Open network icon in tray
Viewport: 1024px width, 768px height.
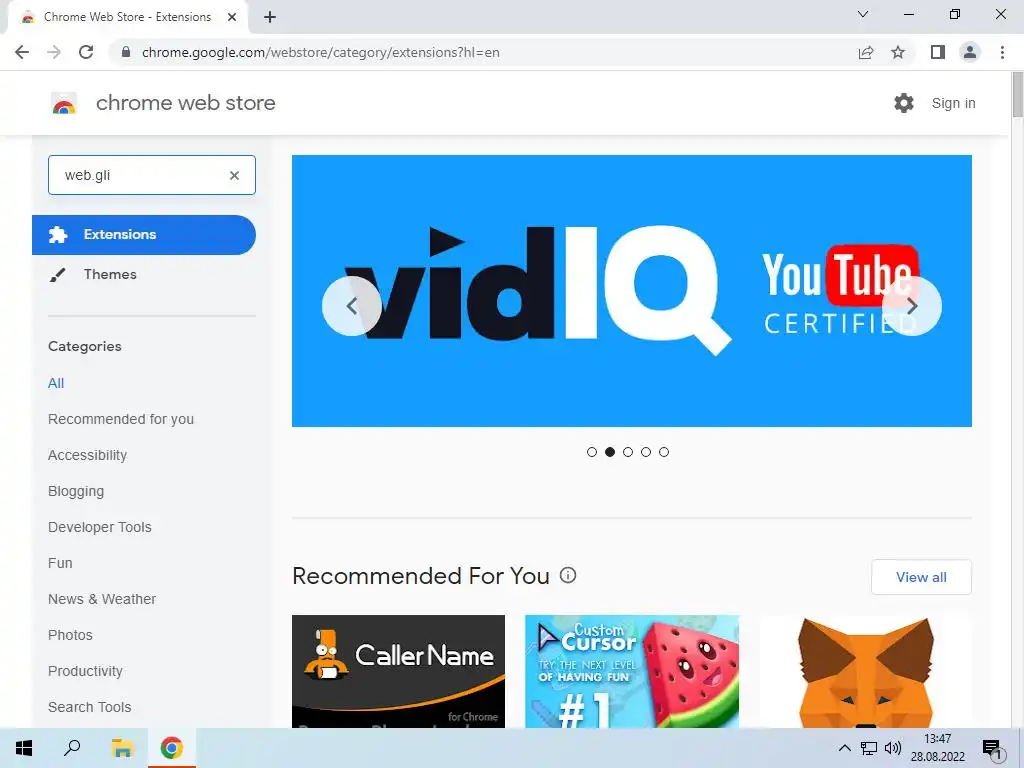pyautogui.click(x=869, y=748)
